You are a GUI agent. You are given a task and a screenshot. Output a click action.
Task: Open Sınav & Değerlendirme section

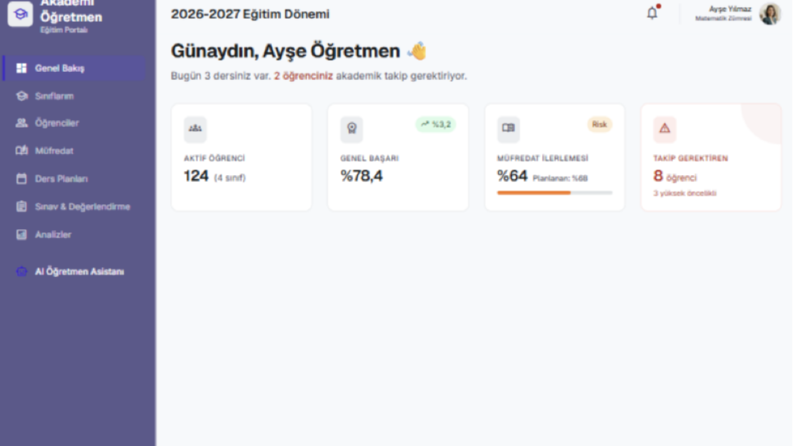click(x=74, y=206)
